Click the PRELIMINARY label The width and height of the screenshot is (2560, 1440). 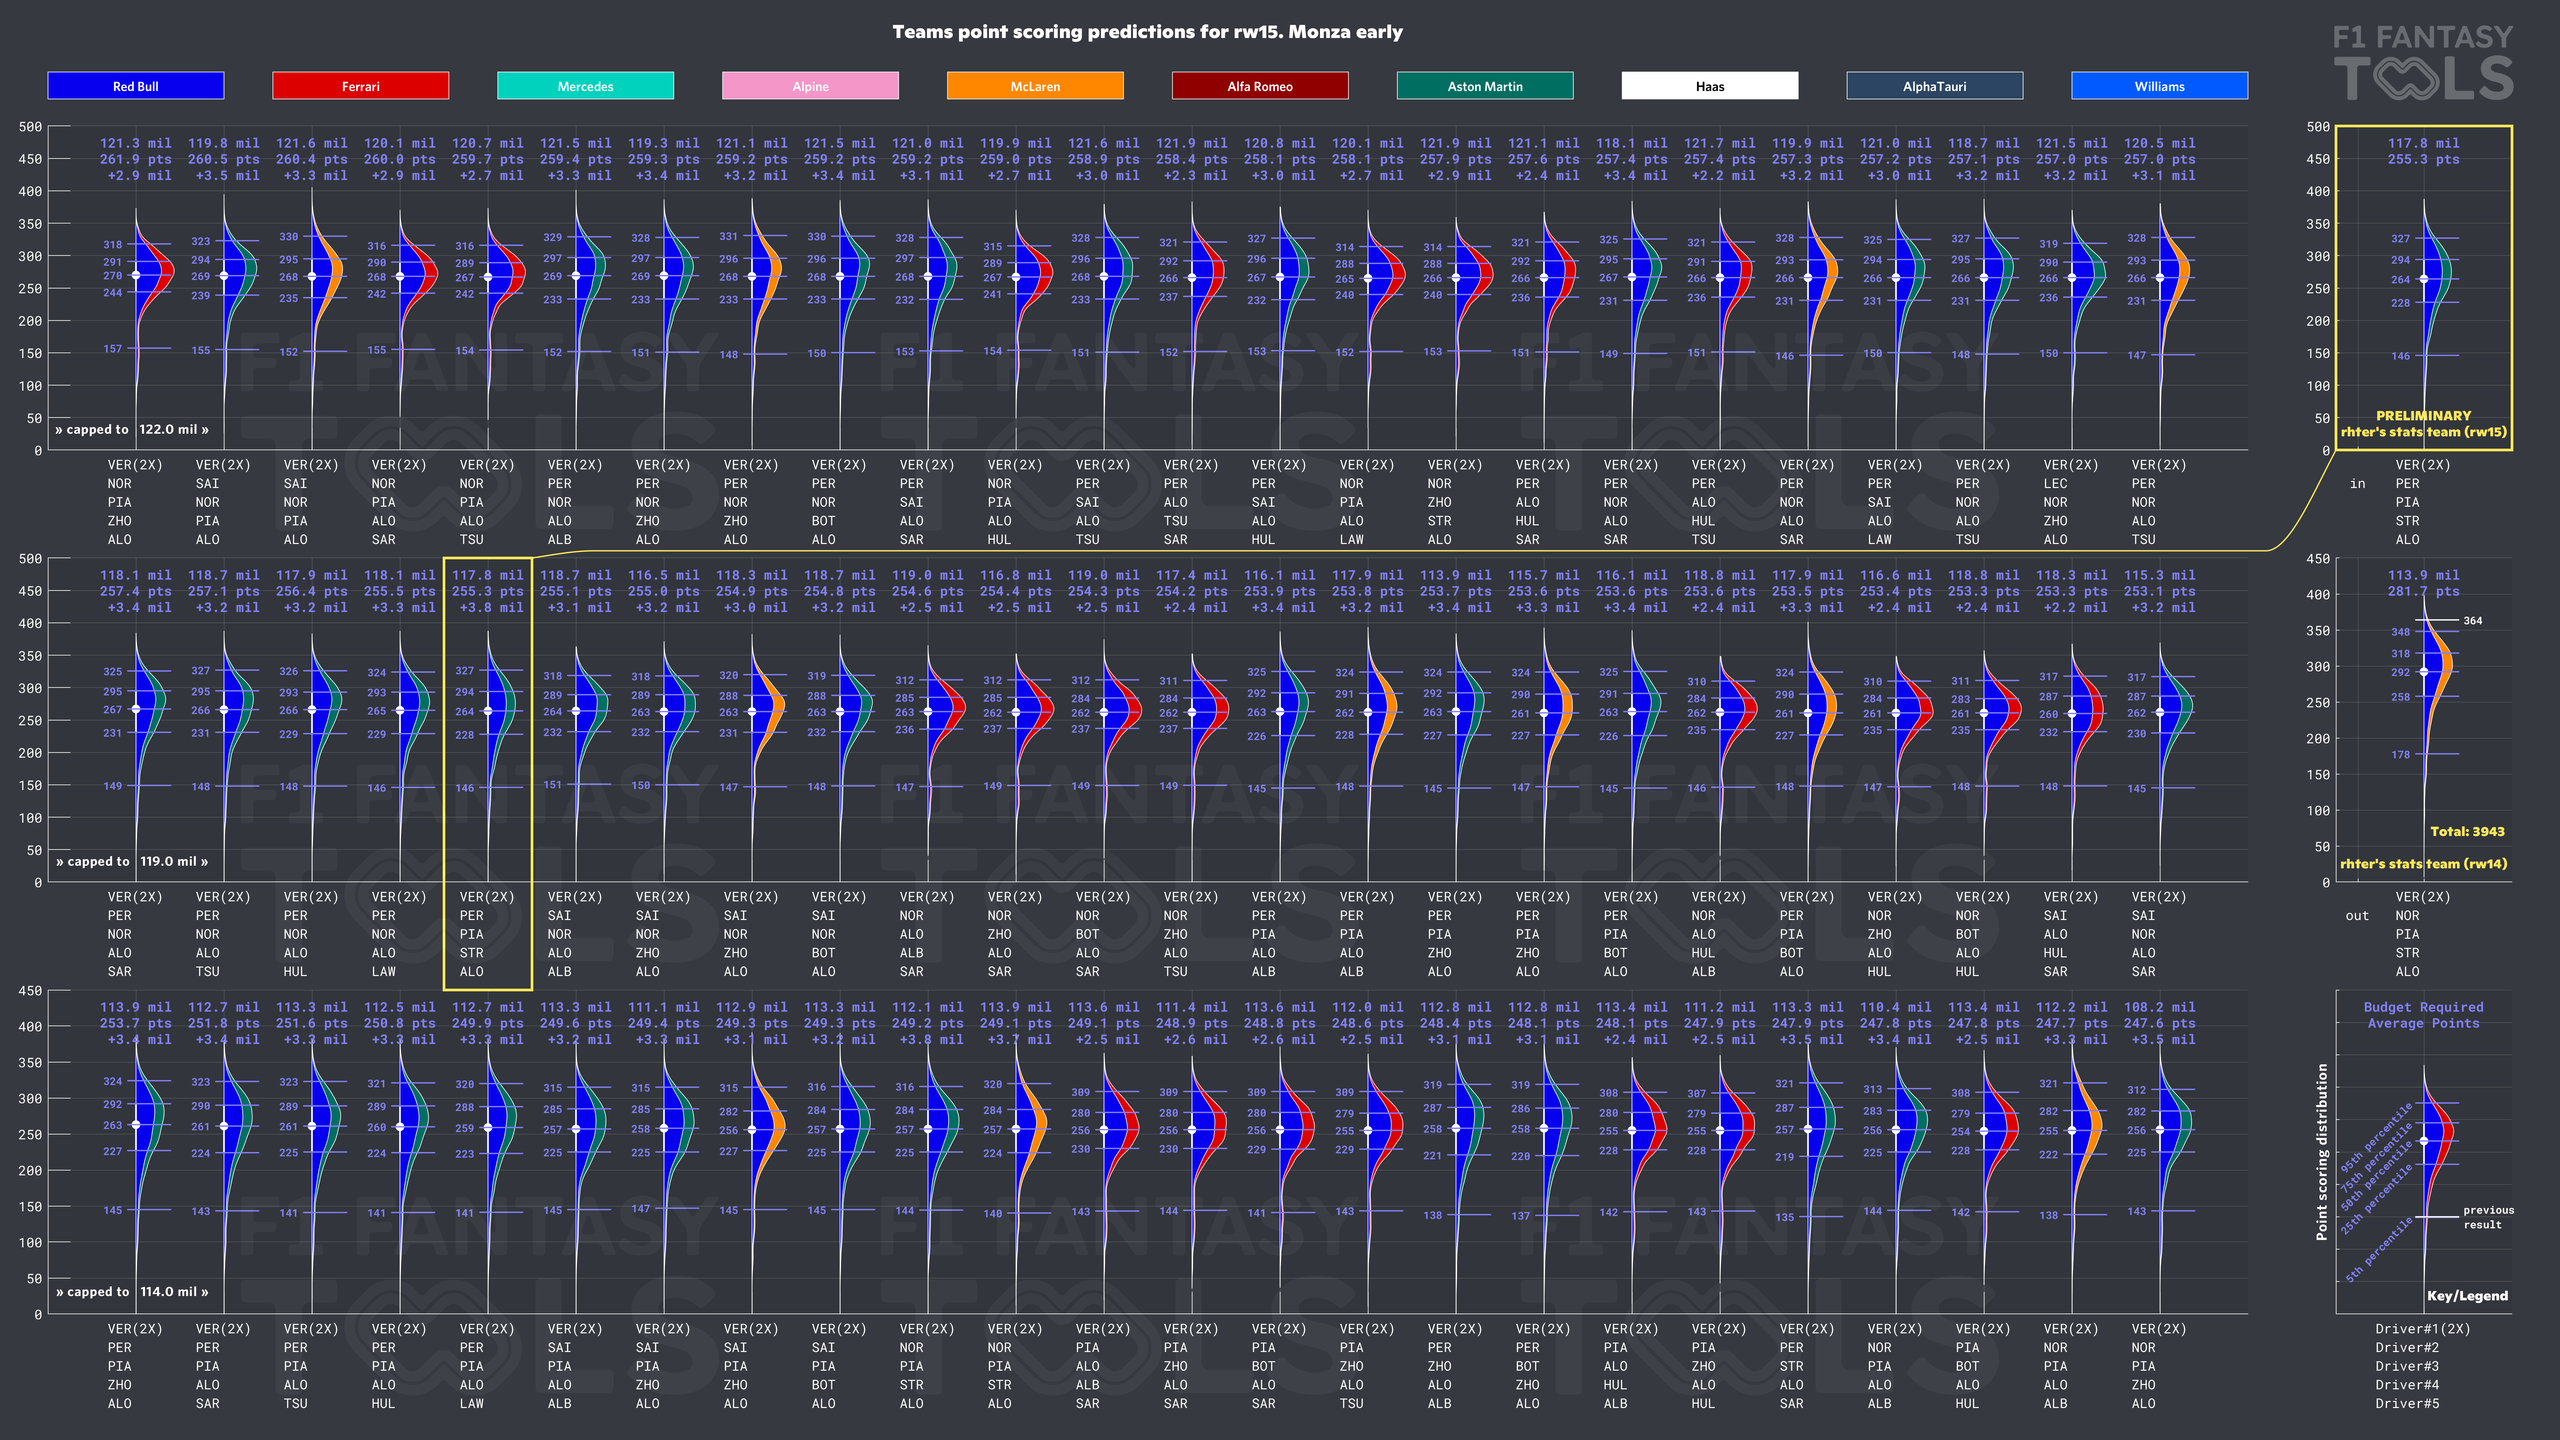coord(2423,415)
